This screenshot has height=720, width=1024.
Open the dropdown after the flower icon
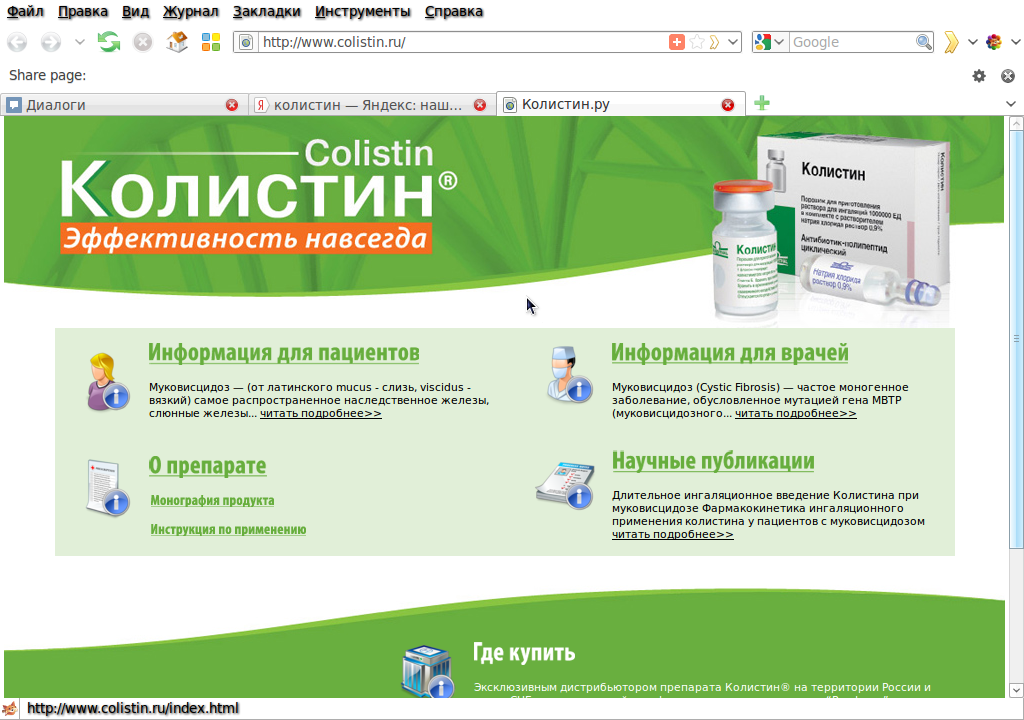[x=1016, y=42]
